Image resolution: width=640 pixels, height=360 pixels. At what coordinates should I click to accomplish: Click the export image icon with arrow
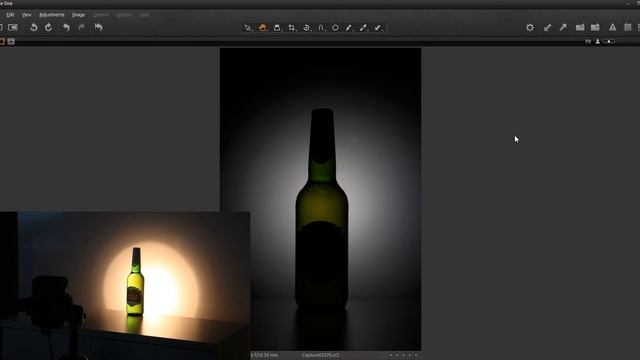pos(595,27)
